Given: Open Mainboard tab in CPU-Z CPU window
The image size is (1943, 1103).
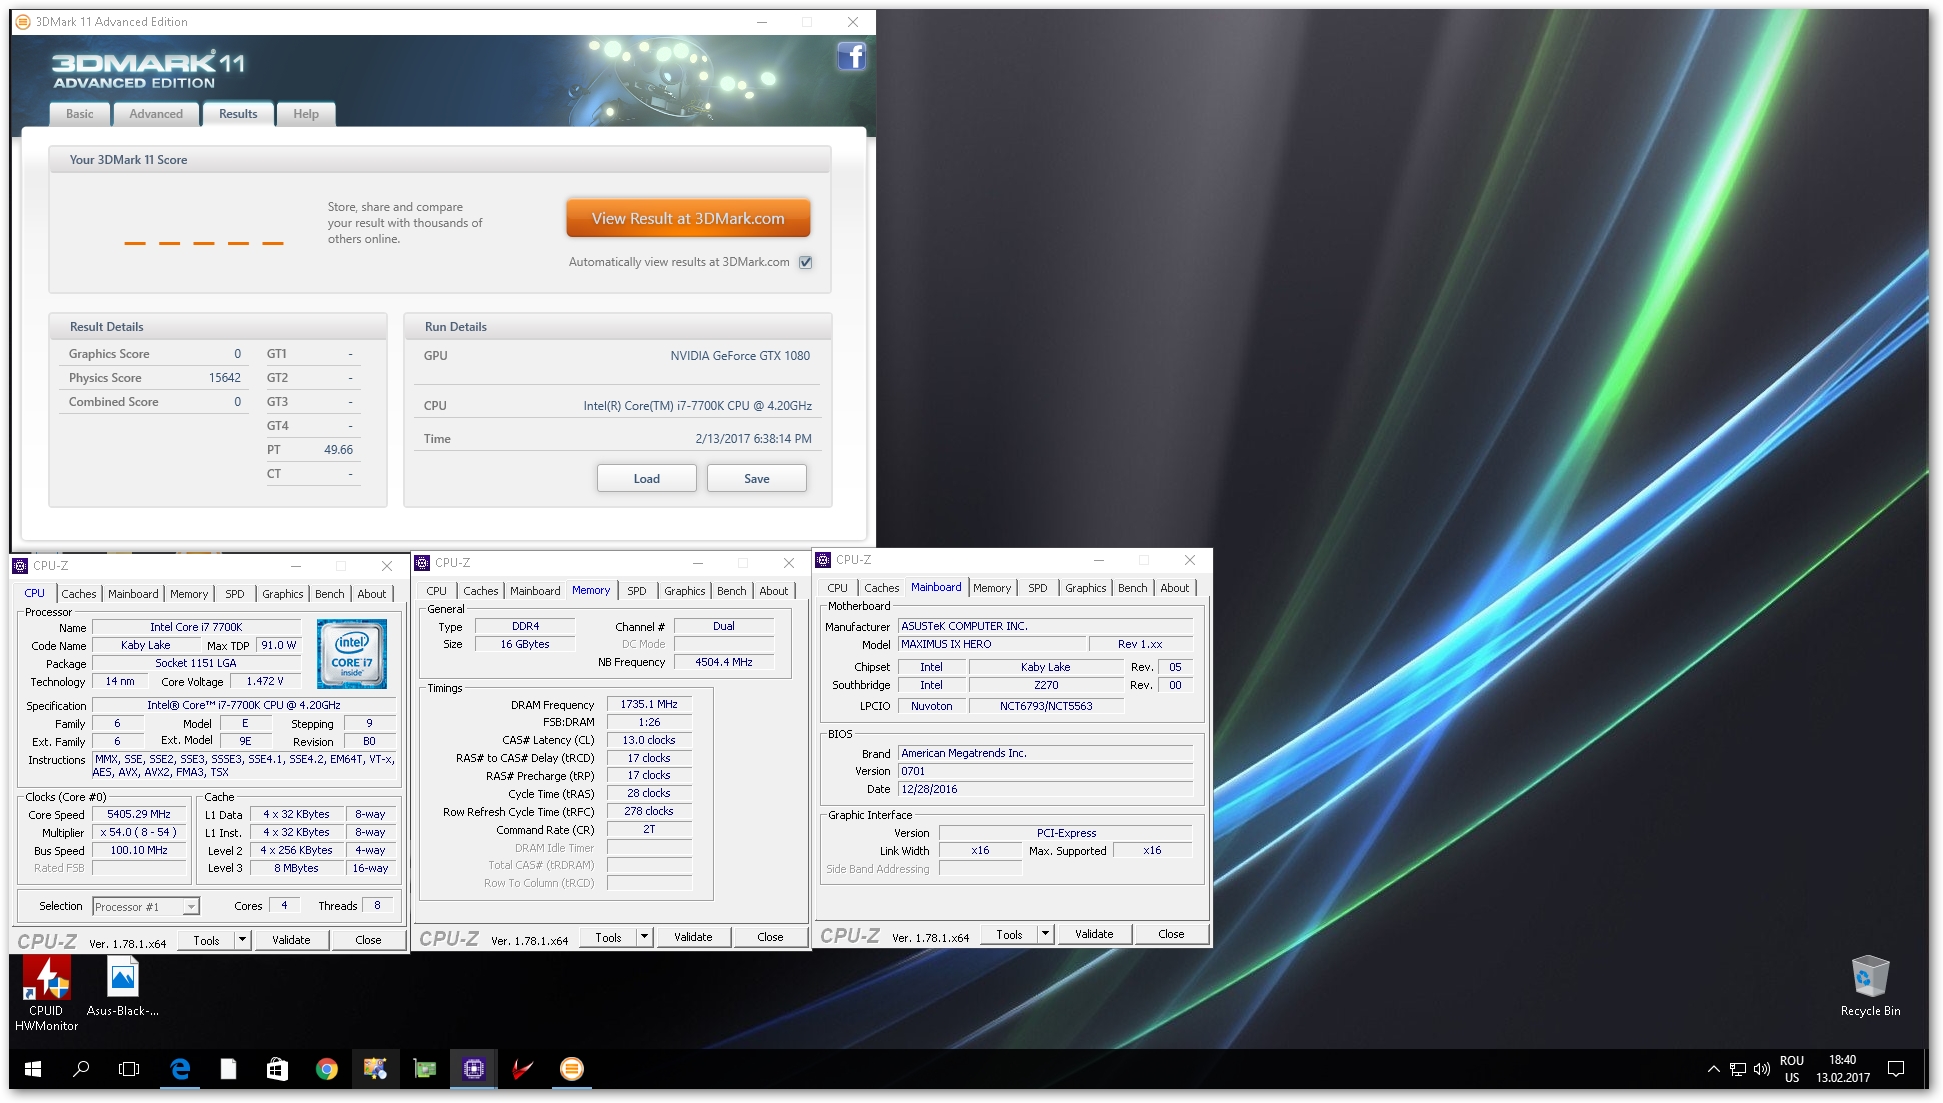Looking at the screenshot, I should tap(133, 594).
